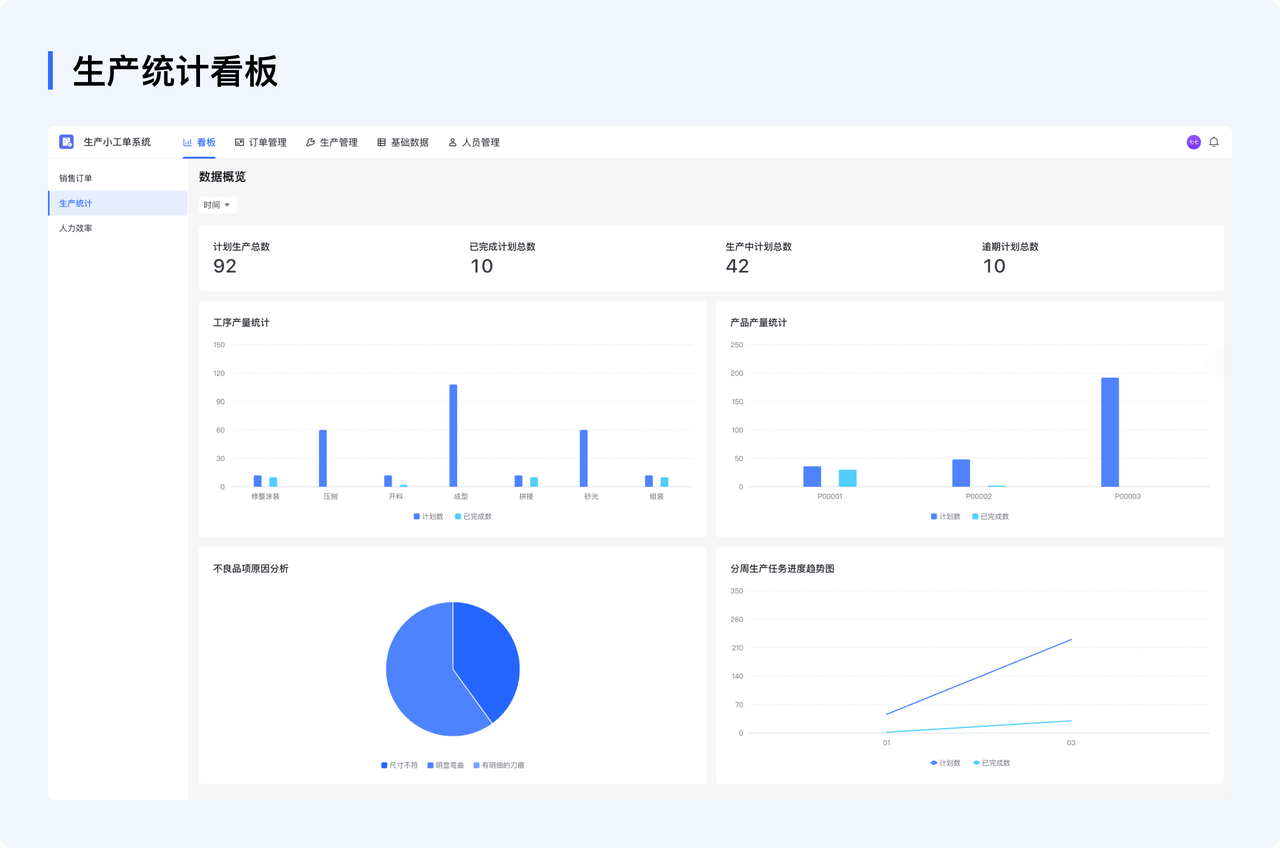Select 生产统计 in the sidebar
This screenshot has height=848, width=1280.
click(x=118, y=203)
